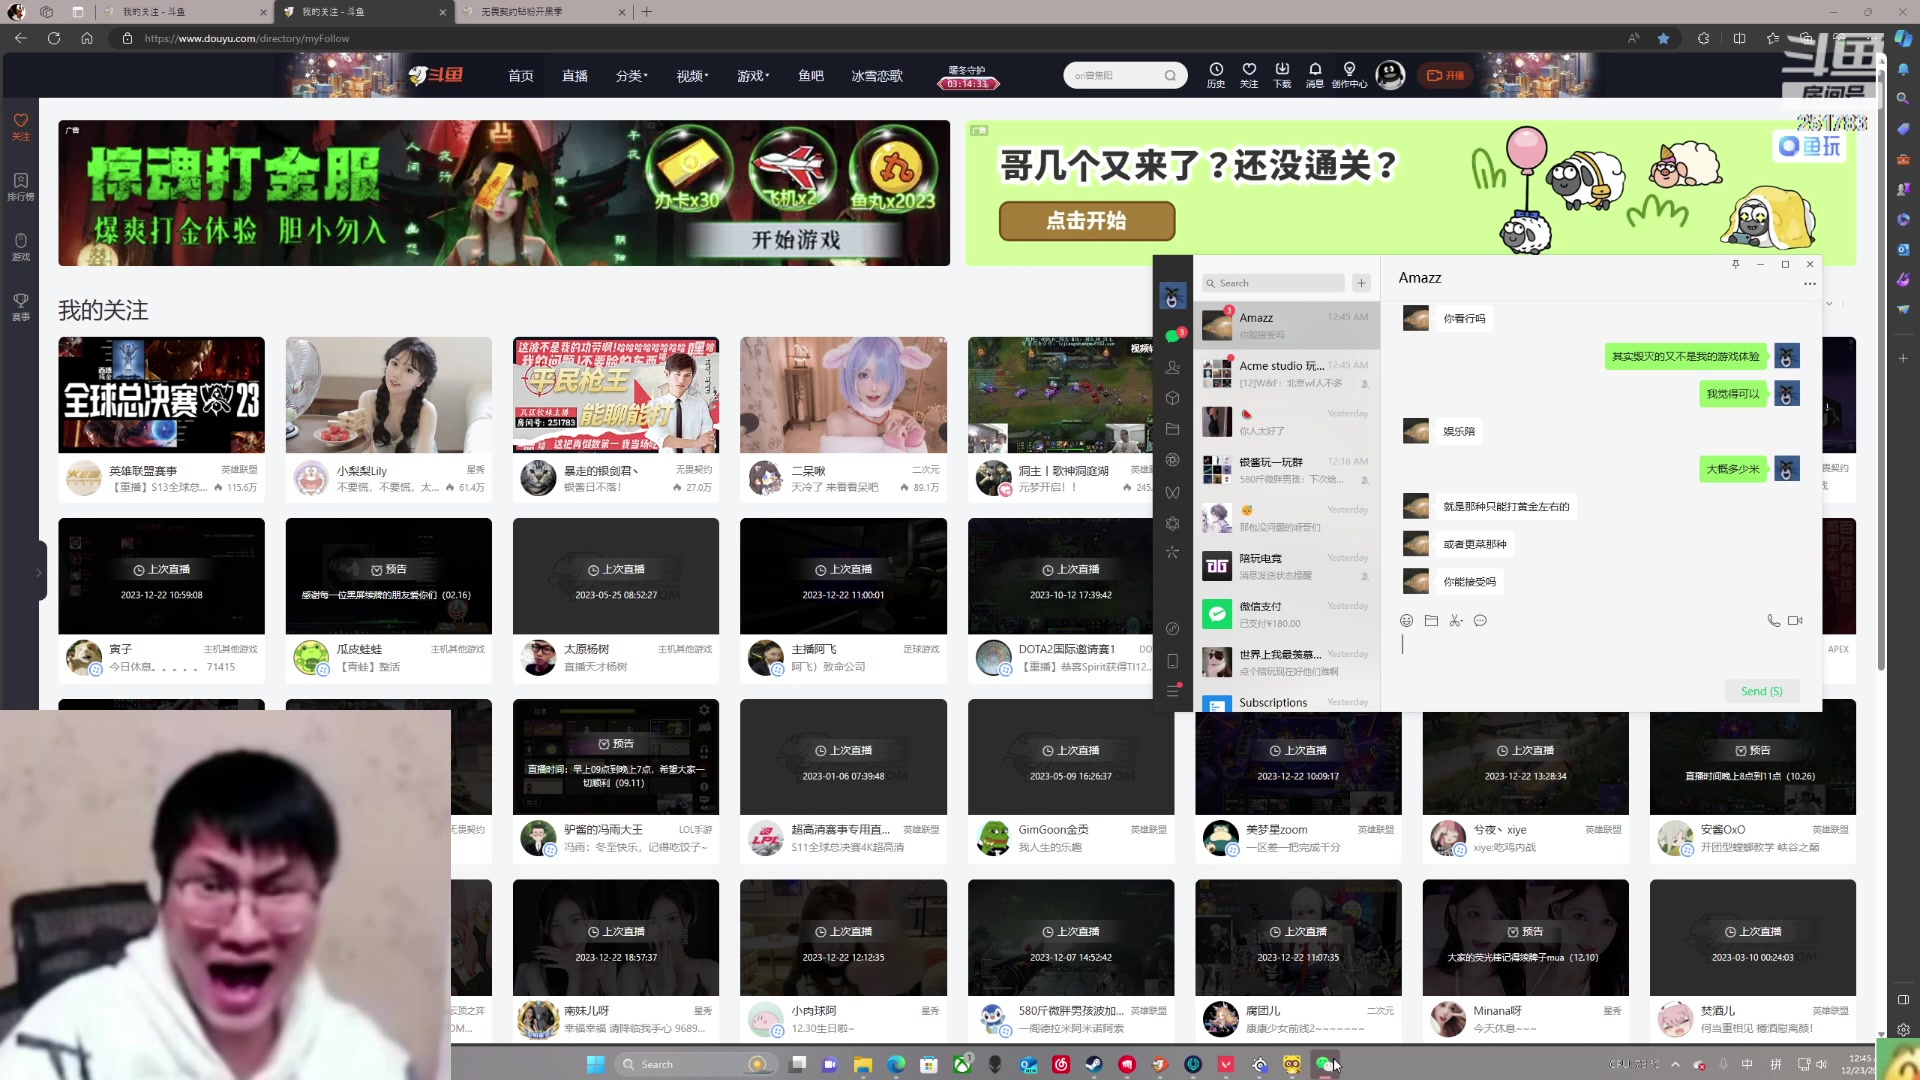Pin the Amazz chat window
This screenshot has height=1080, width=1920.
pyautogui.click(x=1736, y=264)
